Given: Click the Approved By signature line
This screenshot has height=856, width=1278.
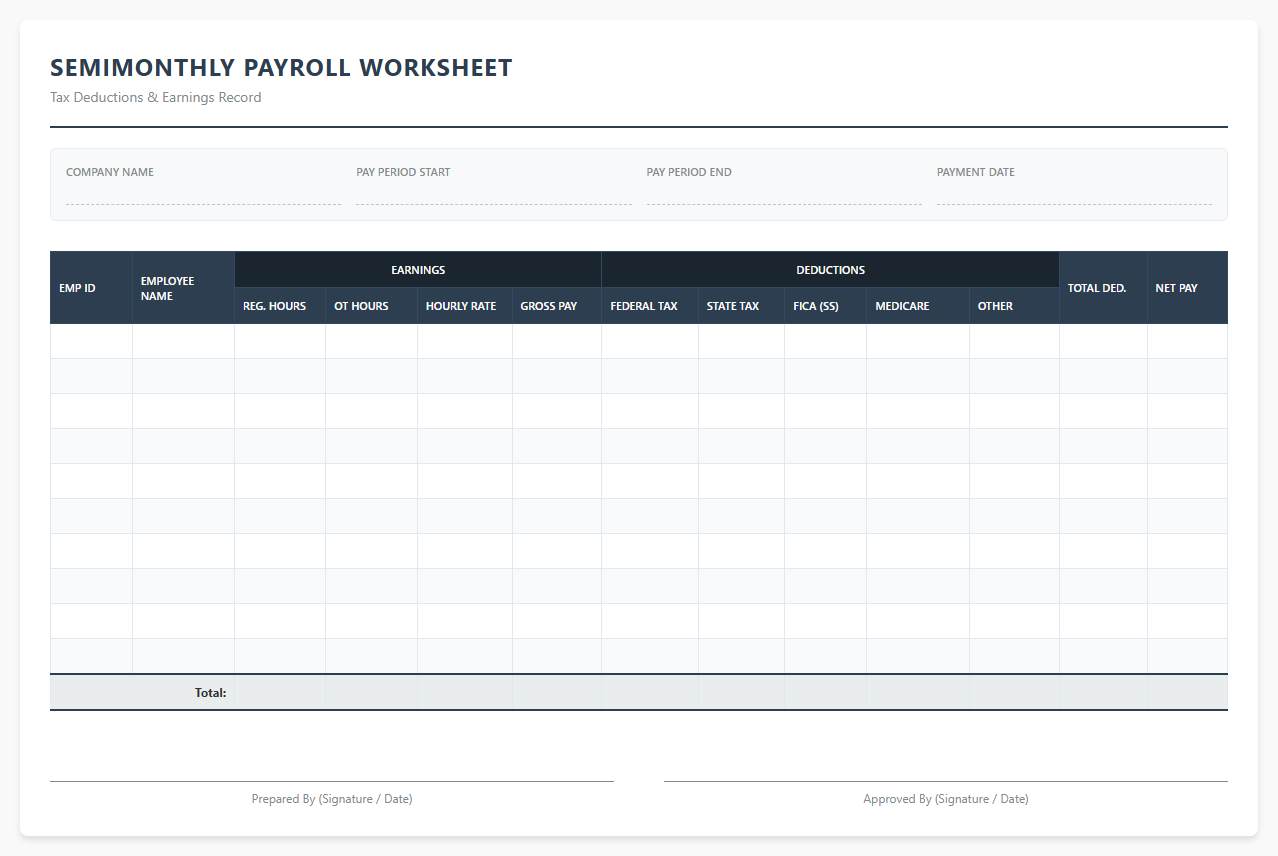Looking at the screenshot, I should pyautogui.click(x=946, y=781).
